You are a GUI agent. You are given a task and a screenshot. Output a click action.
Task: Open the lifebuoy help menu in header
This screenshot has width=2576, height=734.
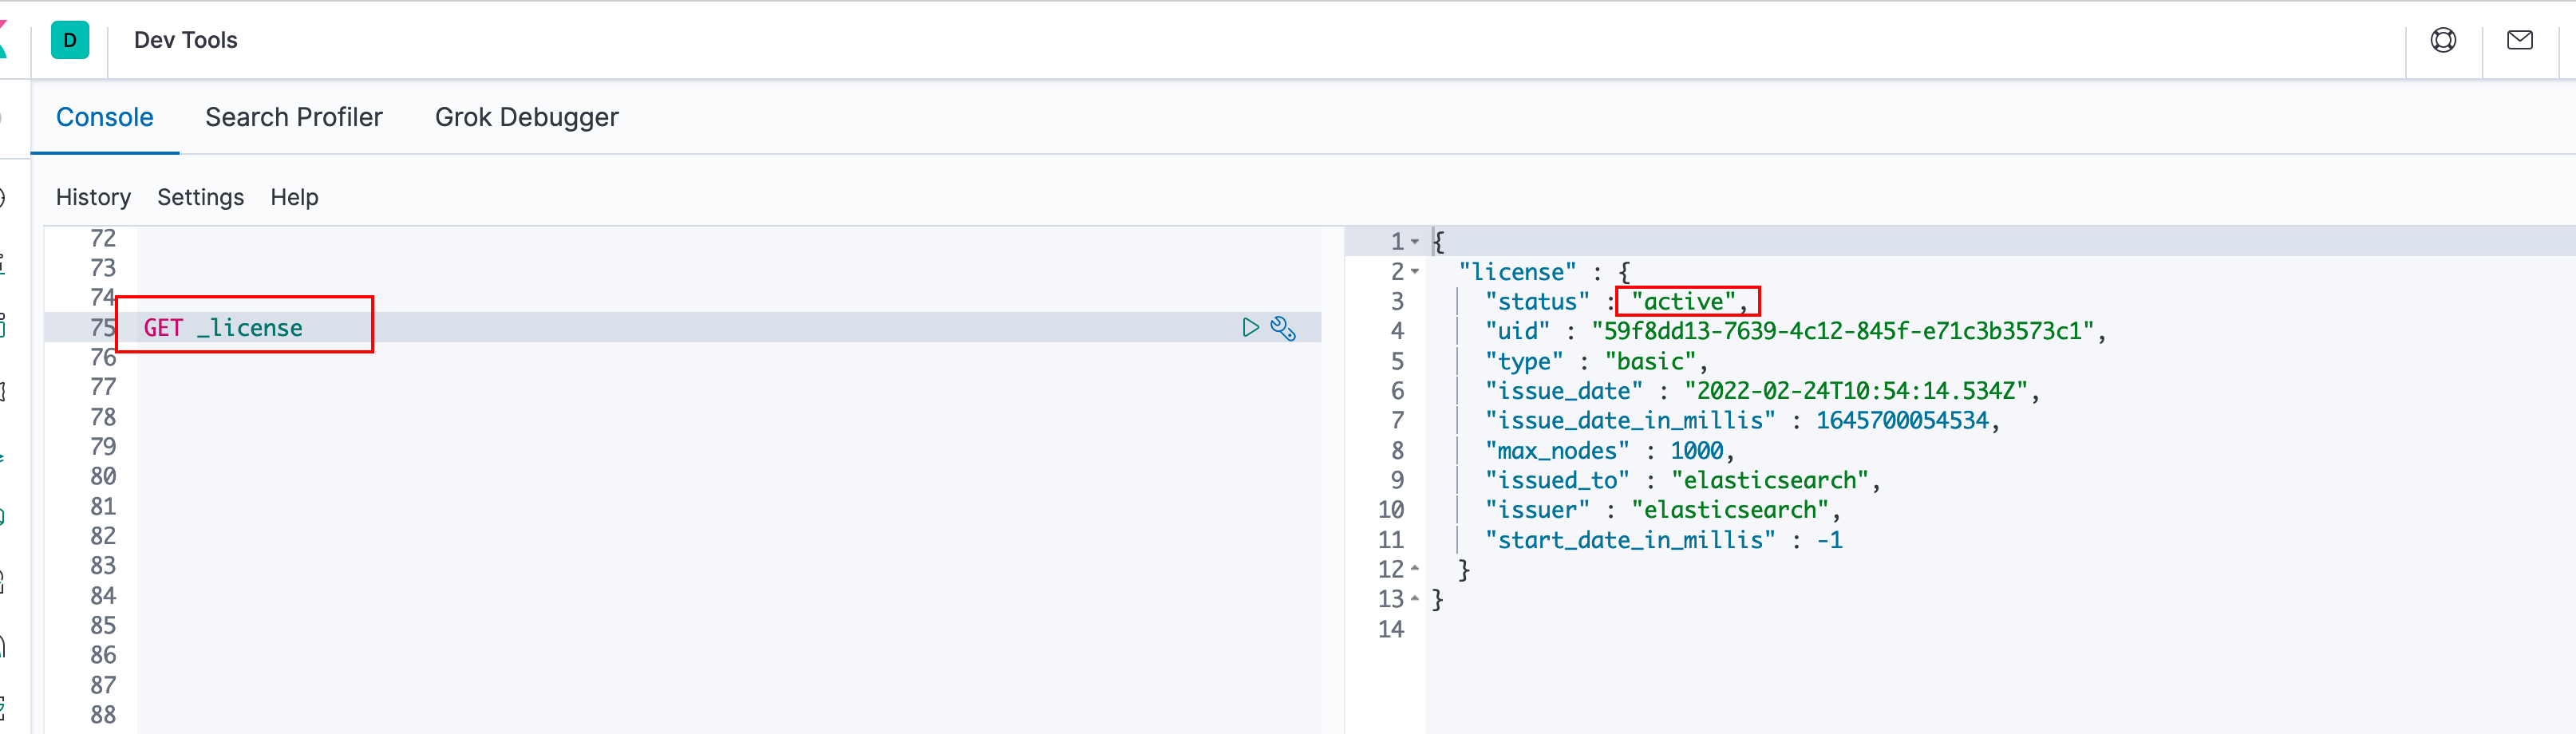pyautogui.click(x=2443, y=40)
